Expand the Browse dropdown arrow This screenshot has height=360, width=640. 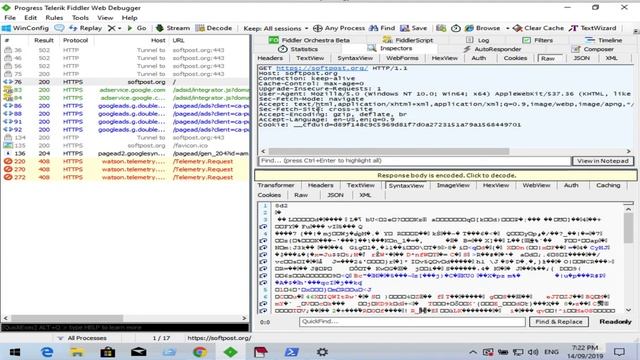pyautogui.click(x=507, y=29)
